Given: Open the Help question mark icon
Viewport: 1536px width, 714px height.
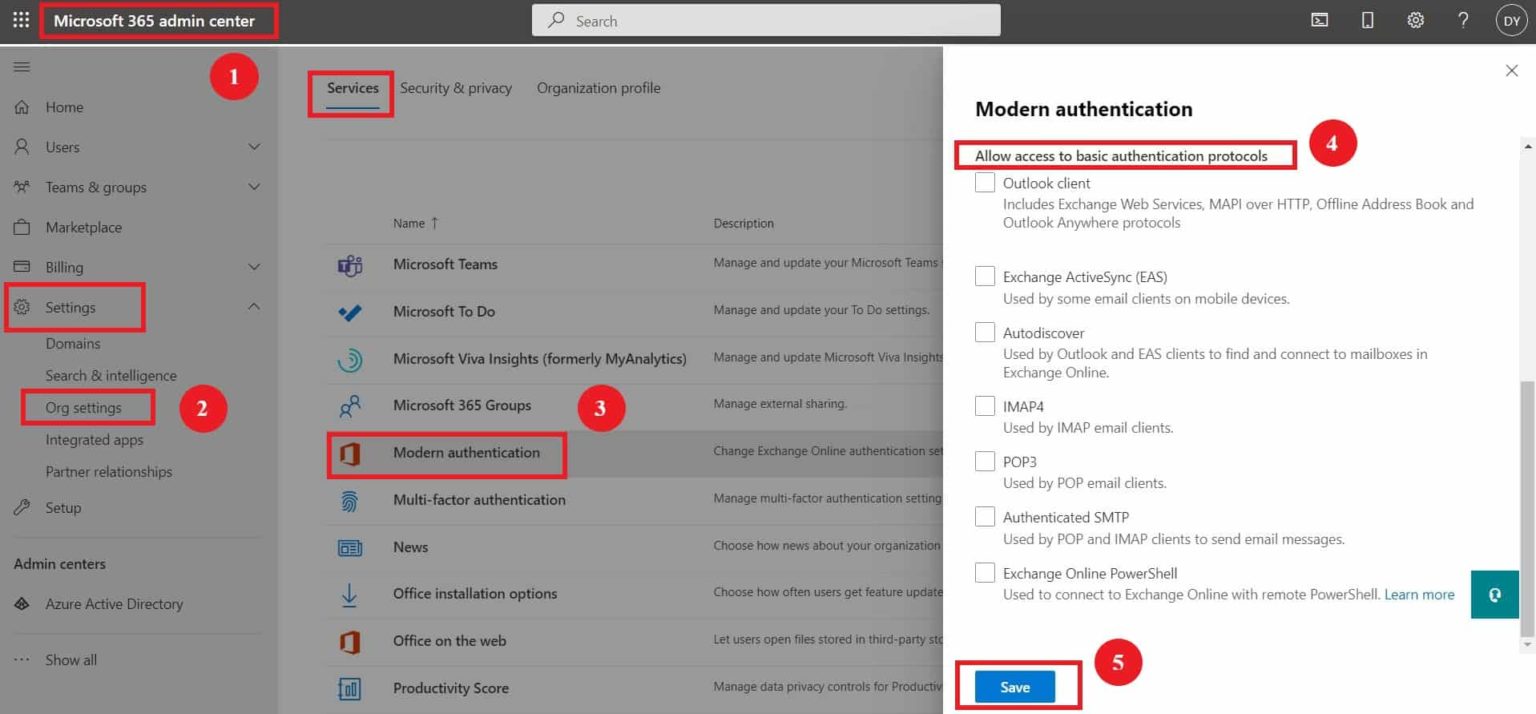Looking at the screenshot, I should coord(1463,19).
